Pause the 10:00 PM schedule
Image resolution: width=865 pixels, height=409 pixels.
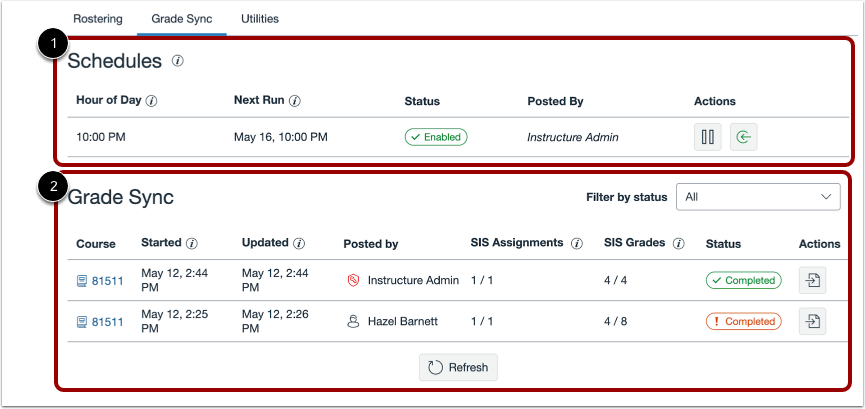pos(708,137)
